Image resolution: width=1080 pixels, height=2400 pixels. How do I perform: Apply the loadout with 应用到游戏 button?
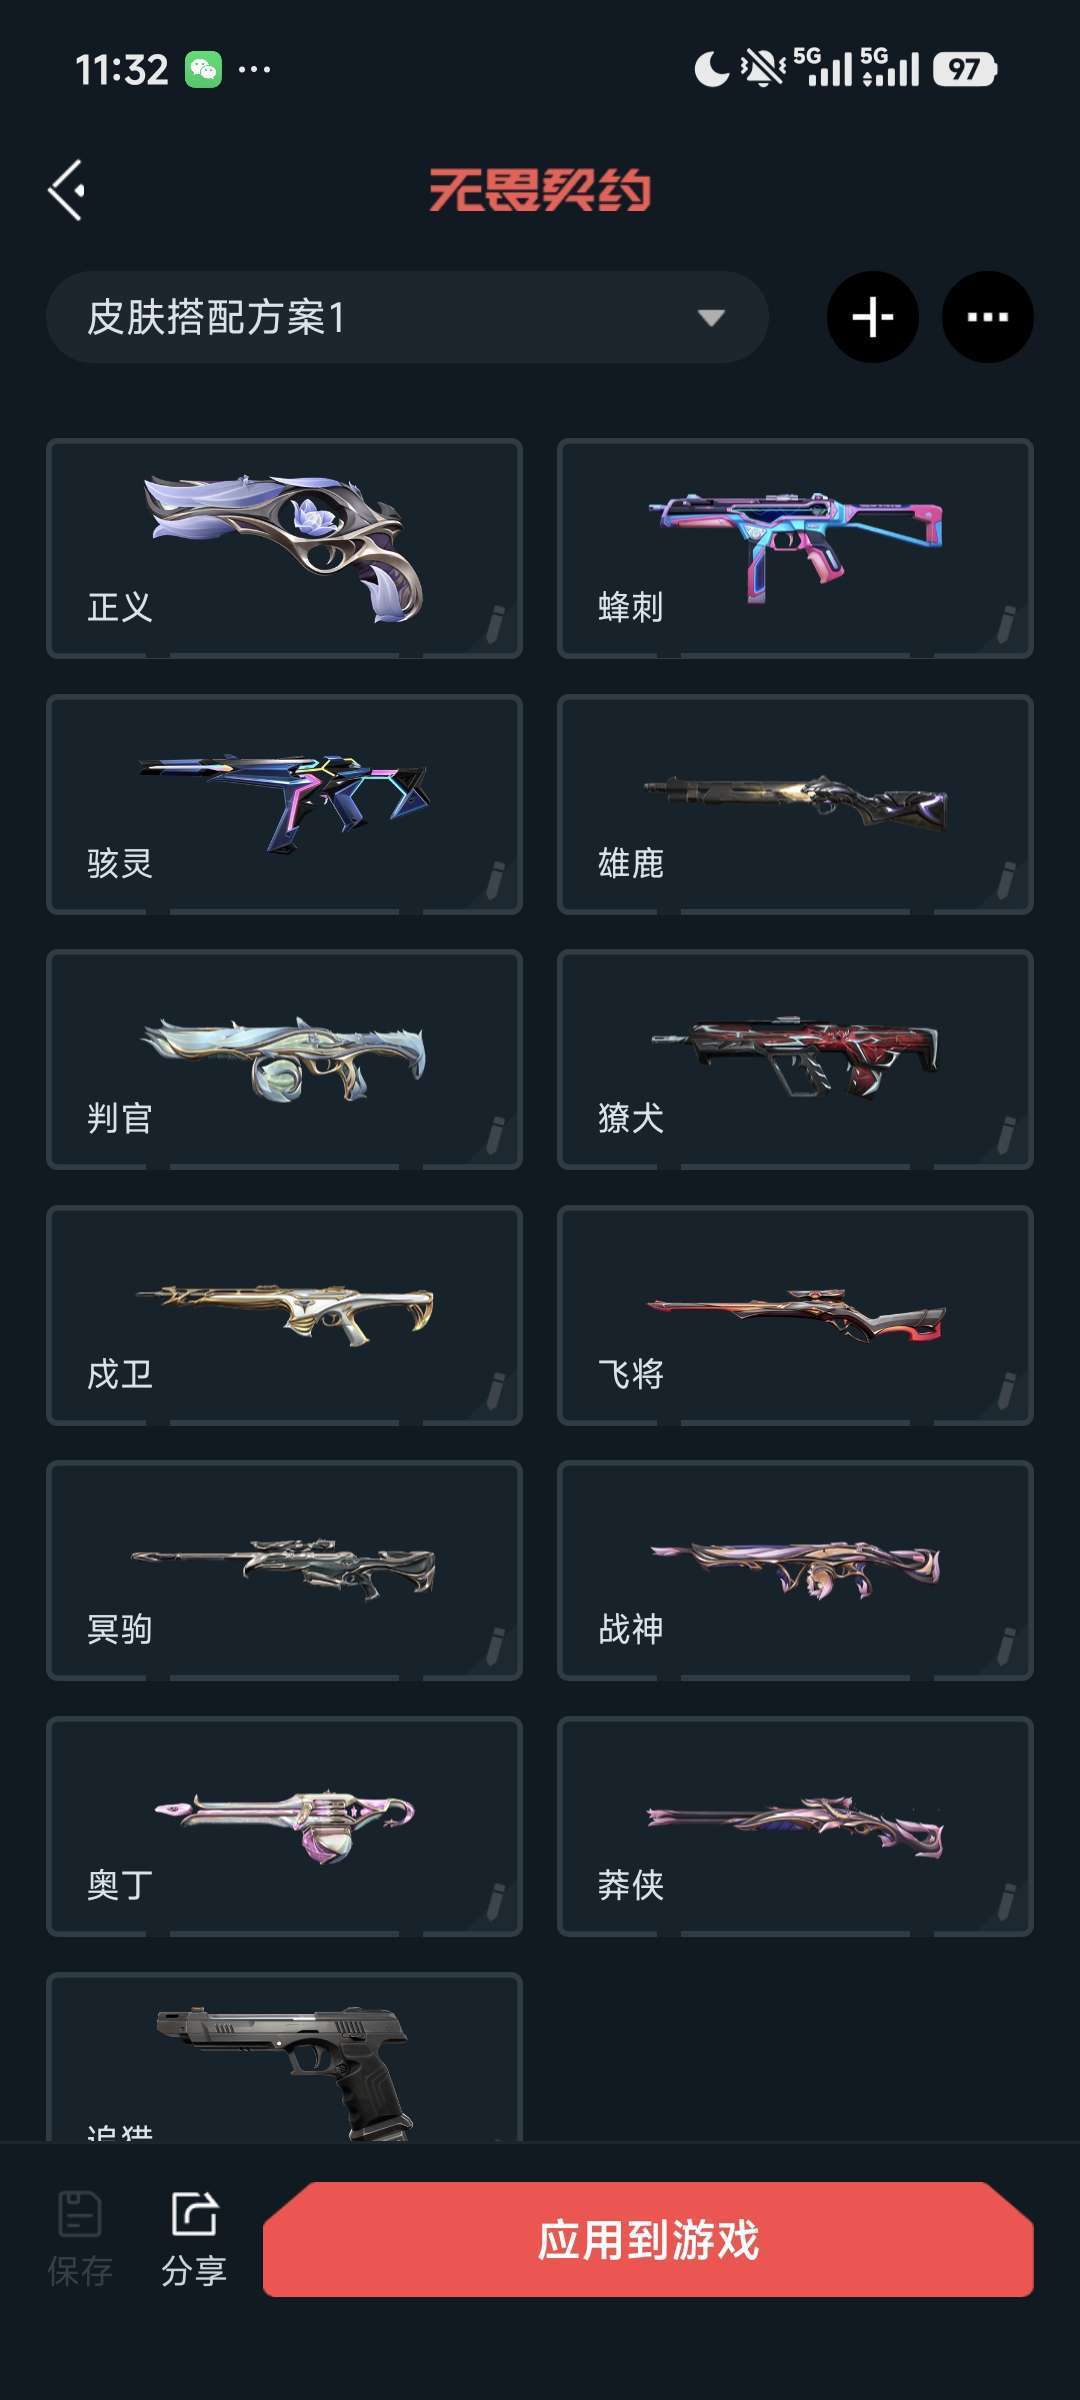648,2240
